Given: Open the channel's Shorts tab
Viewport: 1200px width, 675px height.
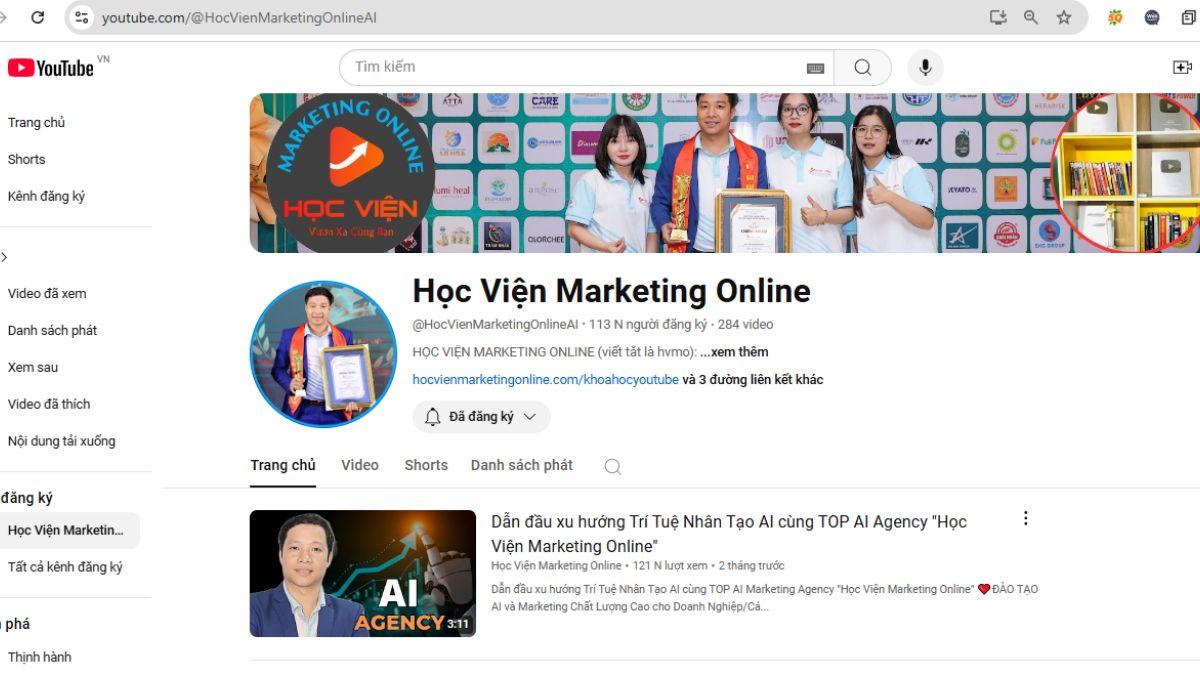Looking at the screenshot, I should [x=426, y=465].
